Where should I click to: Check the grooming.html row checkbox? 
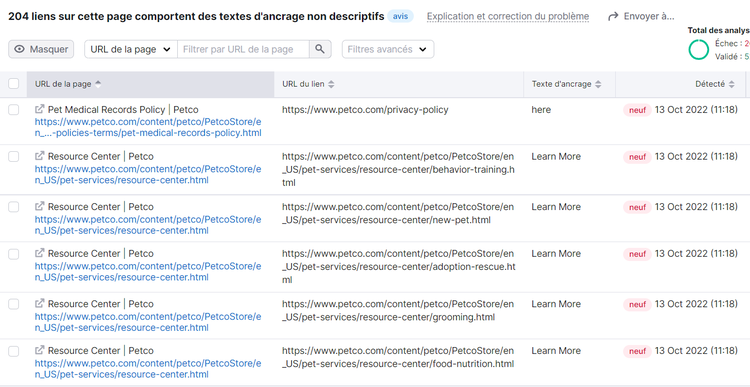pos(14,304)
